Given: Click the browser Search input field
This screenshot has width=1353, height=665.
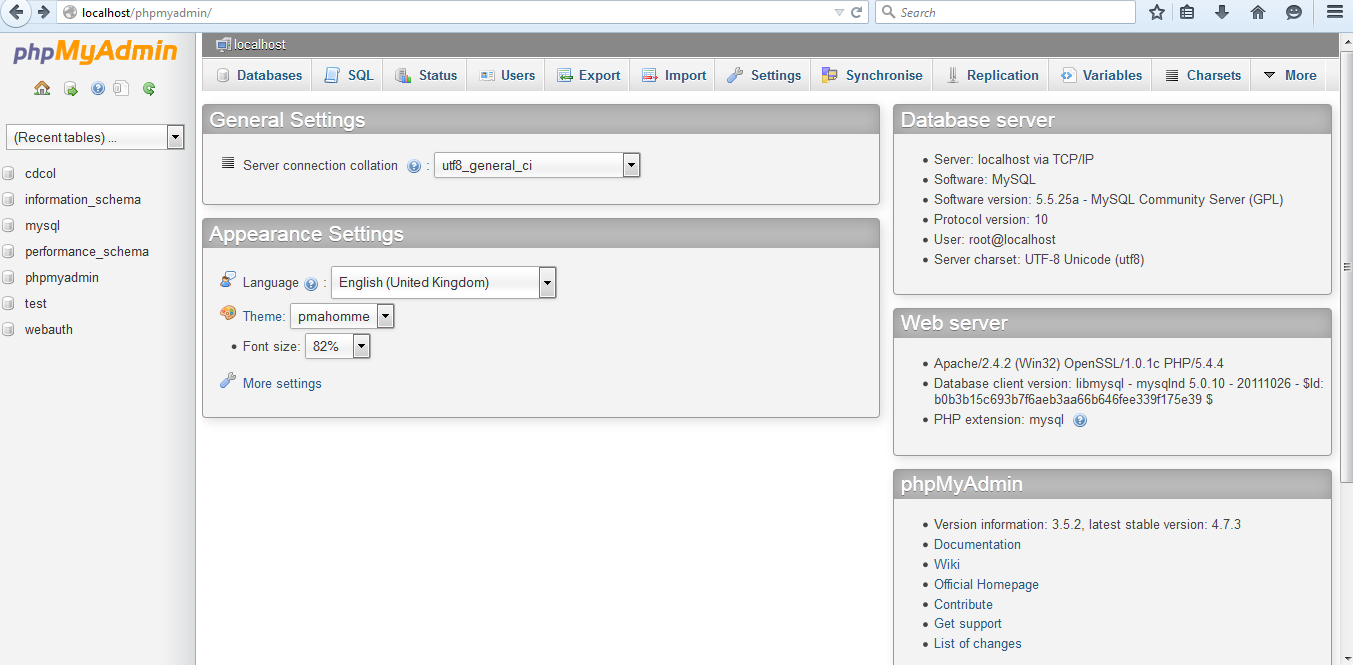Looking at the screenshot, I should pos(1005,12).
